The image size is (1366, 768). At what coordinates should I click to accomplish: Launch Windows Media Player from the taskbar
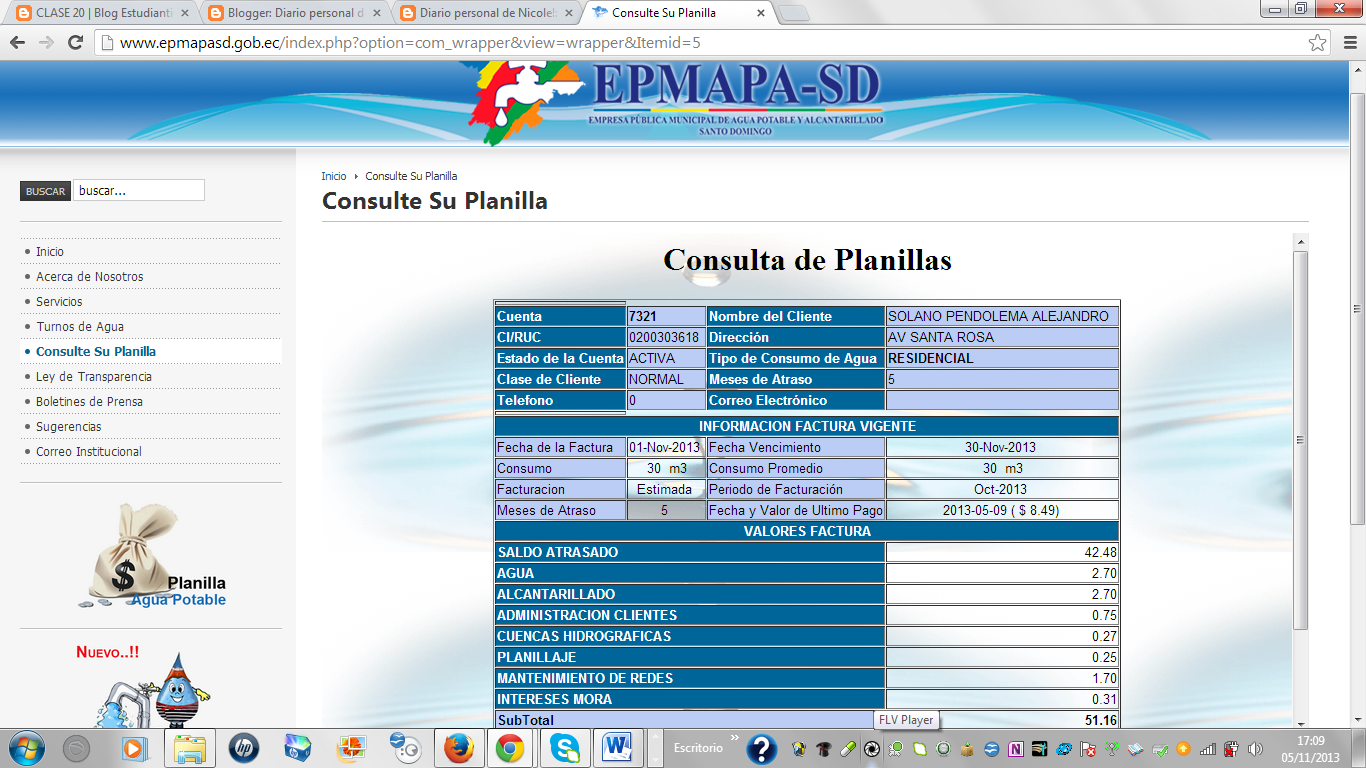(132, 748)
